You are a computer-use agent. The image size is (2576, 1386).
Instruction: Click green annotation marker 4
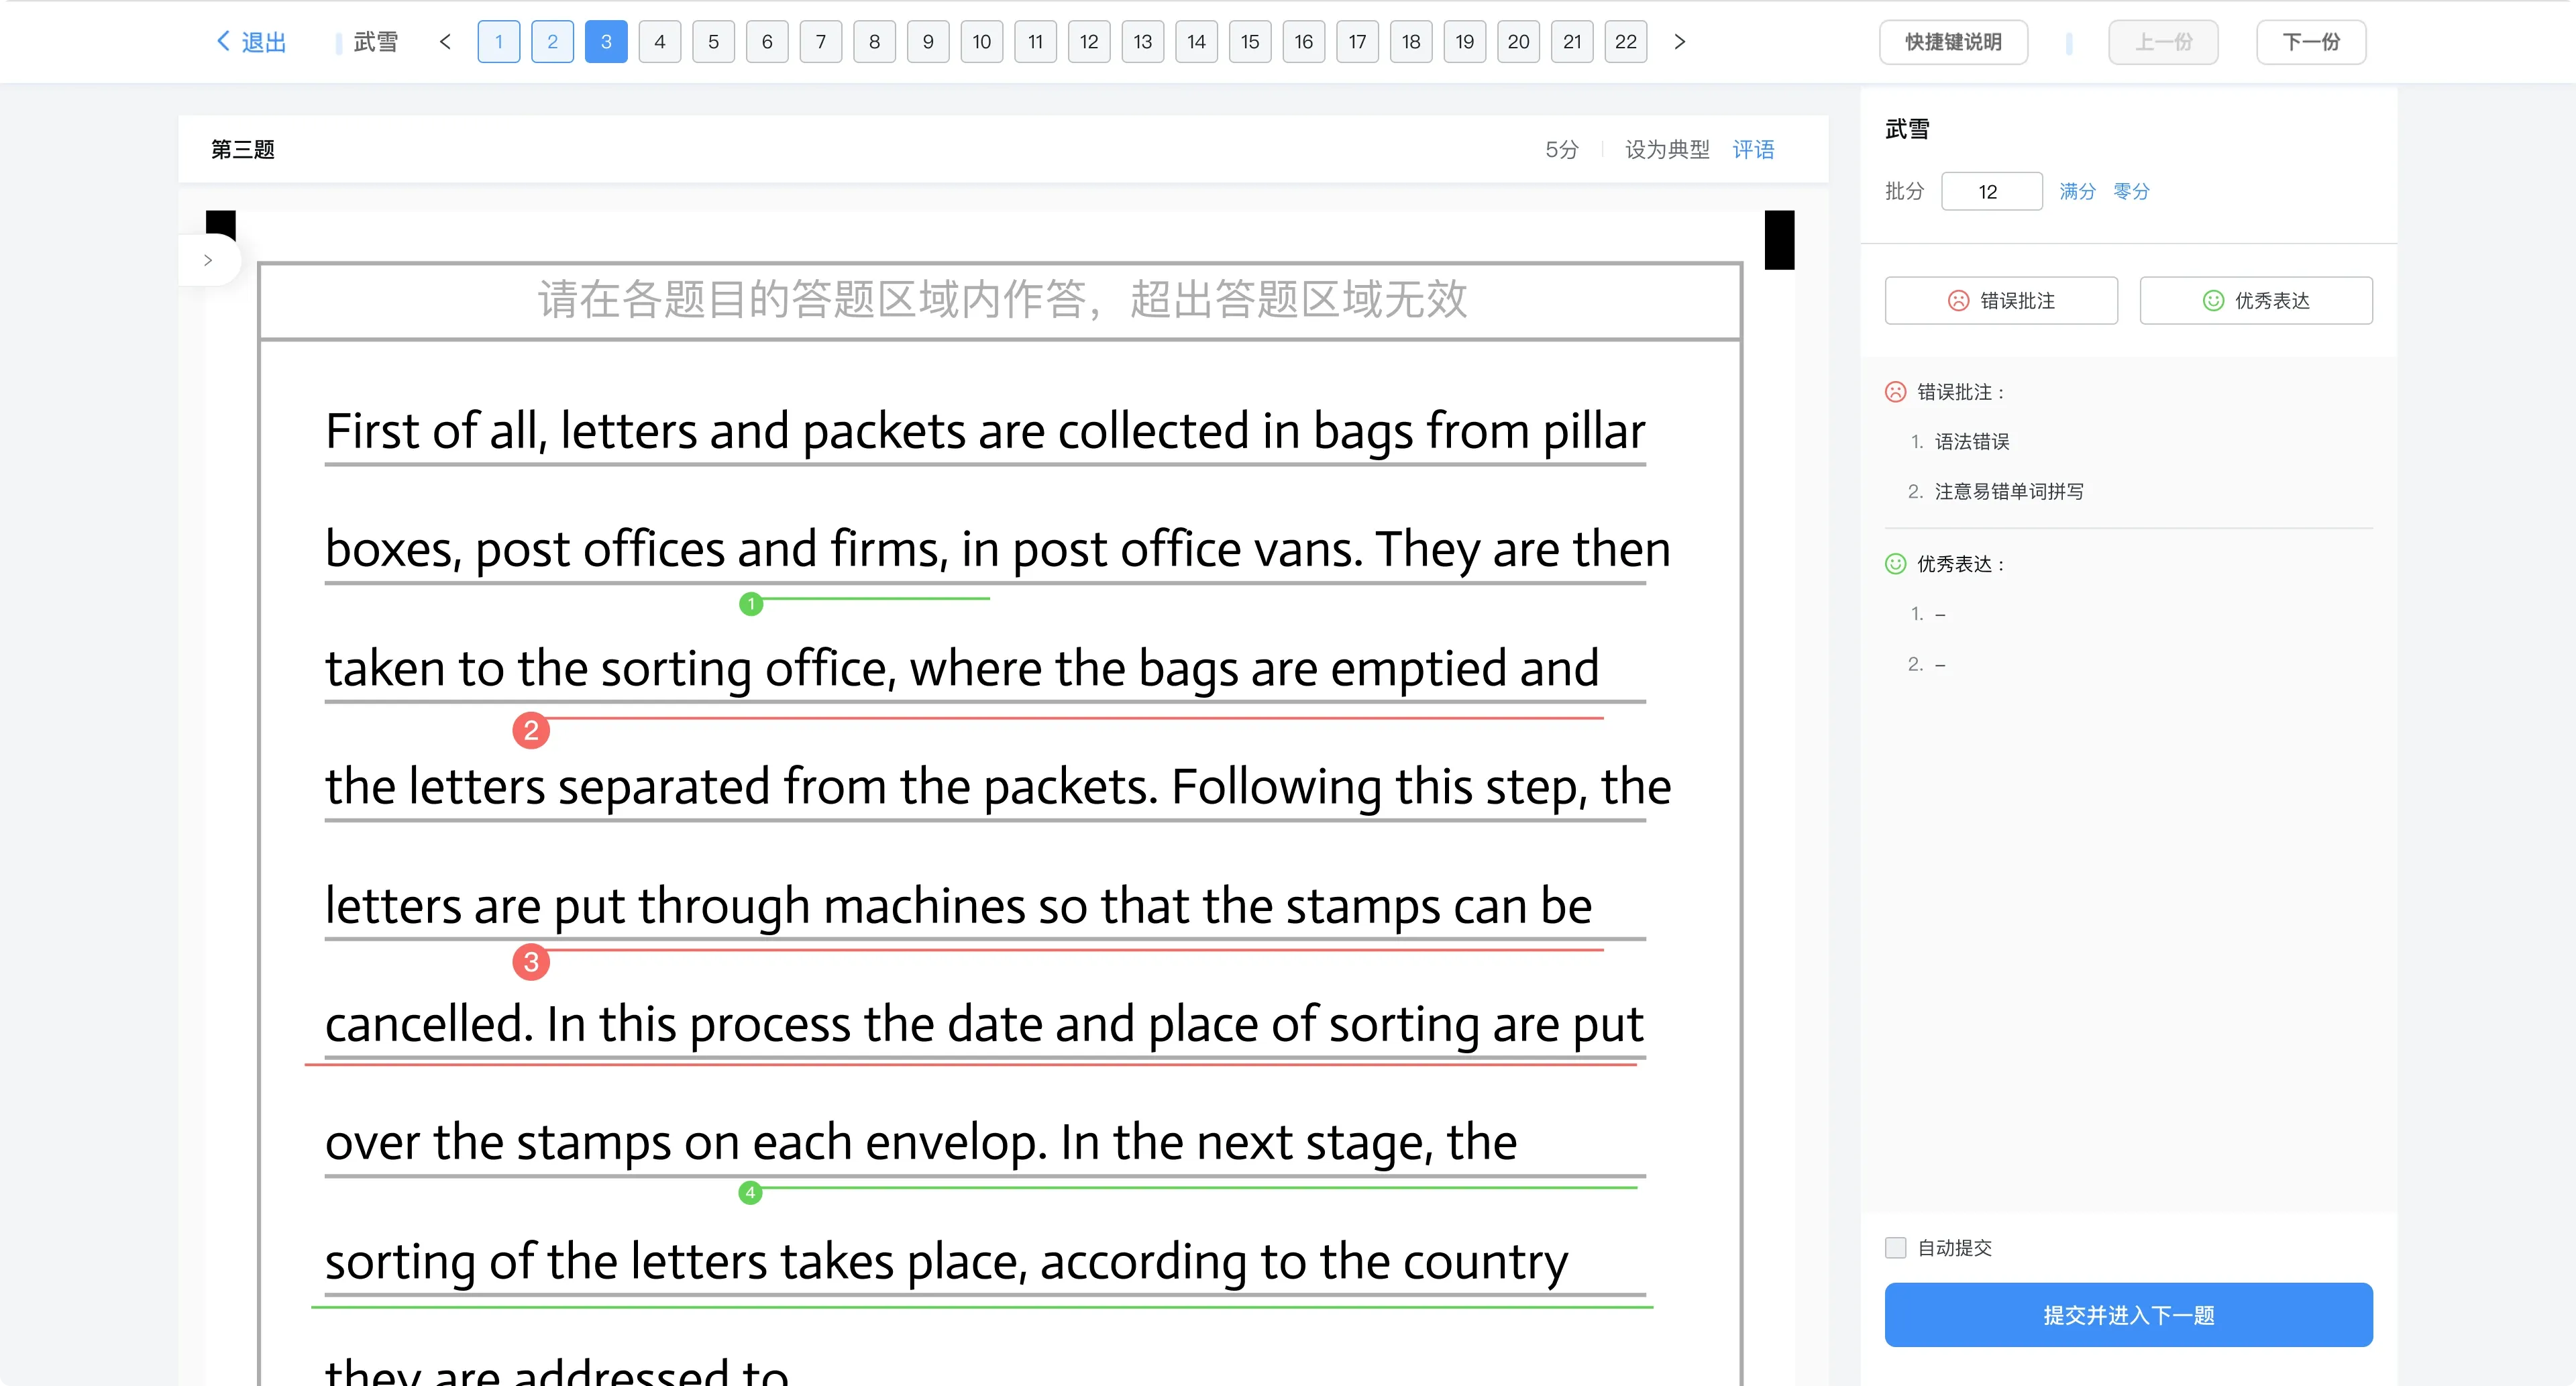(750, 1192)
